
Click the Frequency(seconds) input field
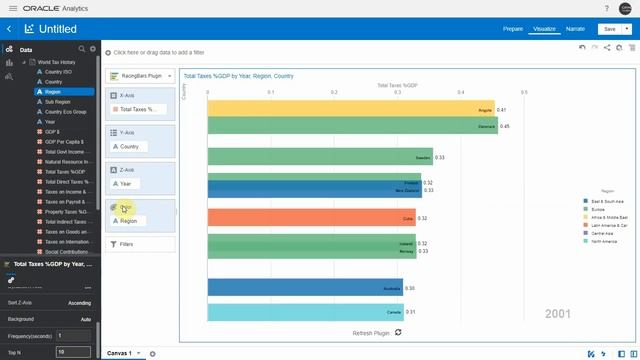point(73,336)
